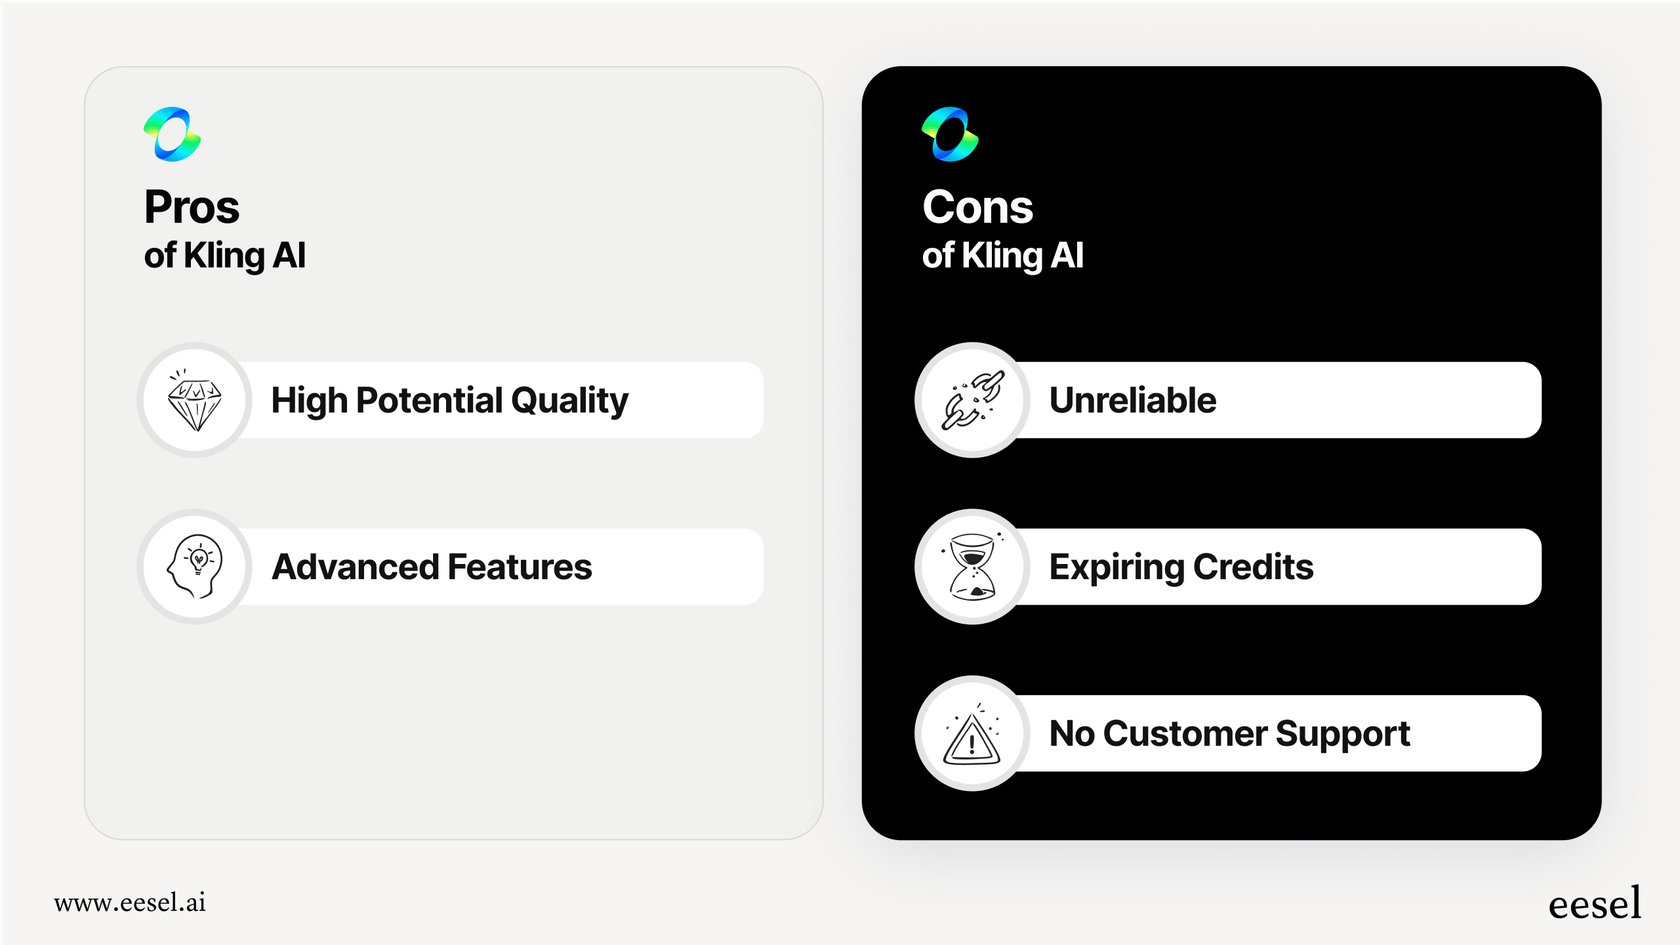Click the lightbulb head icon
Screen dimensions: 1680x945
point(195,567)
